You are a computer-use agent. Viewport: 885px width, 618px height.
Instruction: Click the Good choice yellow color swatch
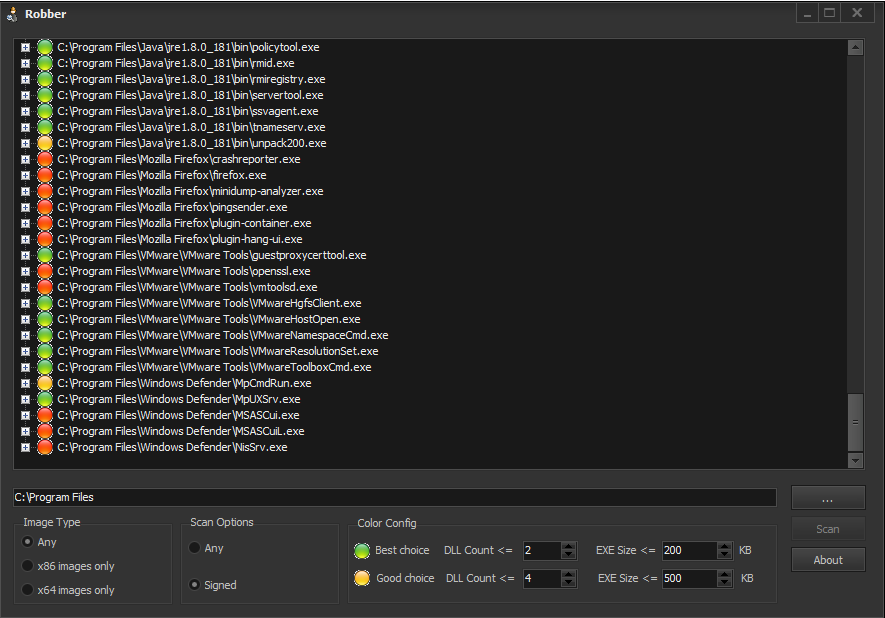pos(362,578)
